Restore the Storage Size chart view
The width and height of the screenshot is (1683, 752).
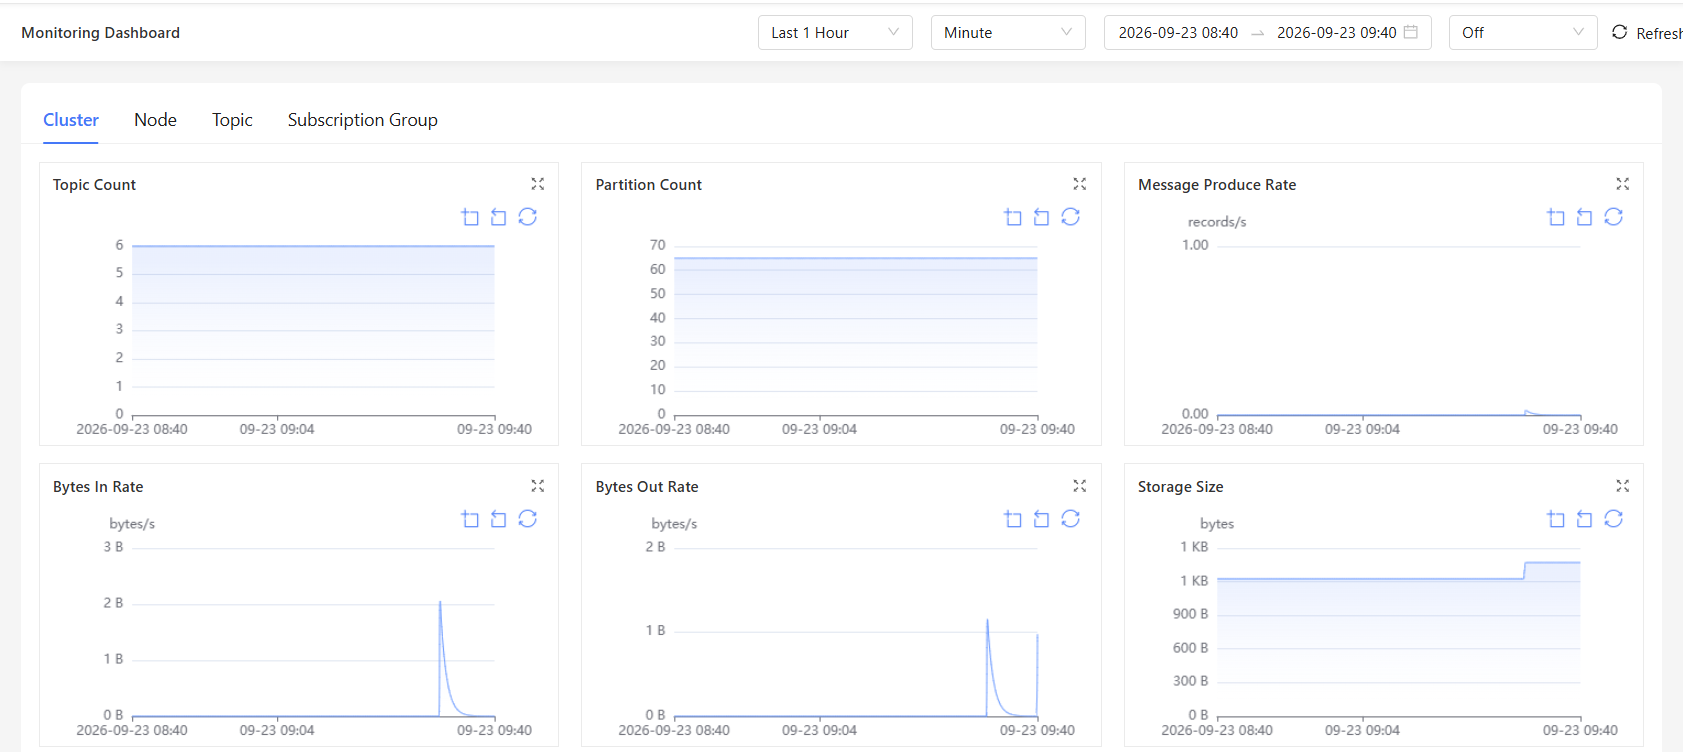(x=1614, y=519)
